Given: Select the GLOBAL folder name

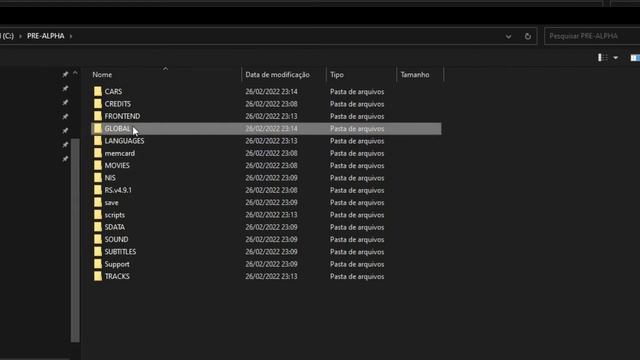Looking at the screenshot, I should click(118, 129).
